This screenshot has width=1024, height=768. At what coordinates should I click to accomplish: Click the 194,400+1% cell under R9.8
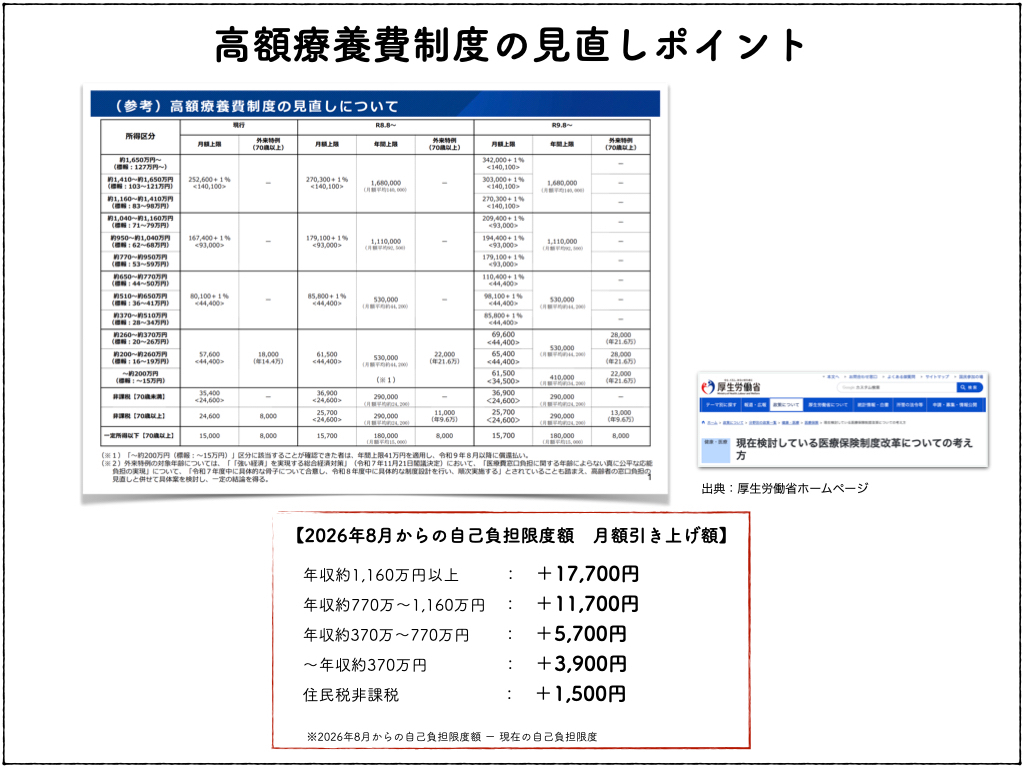pyautogui.click(x=503, y=242)
